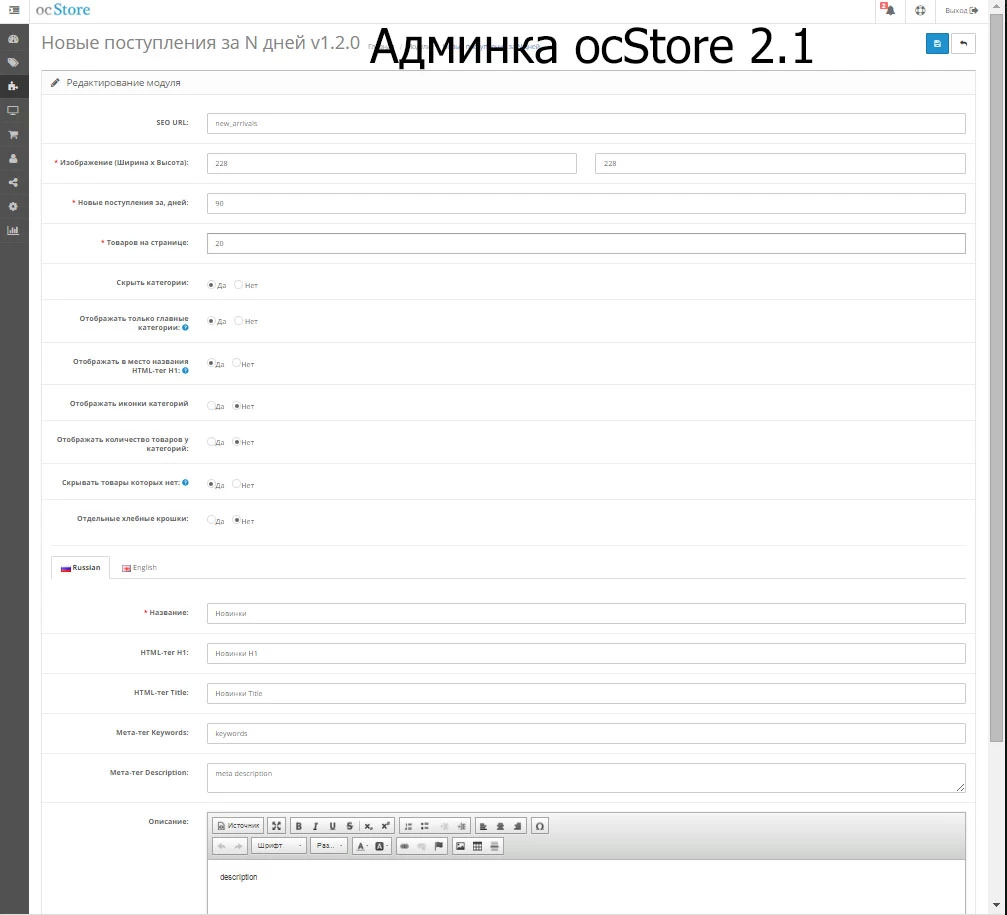
Task: Toggle bold in the description editor
Action: 299,826
